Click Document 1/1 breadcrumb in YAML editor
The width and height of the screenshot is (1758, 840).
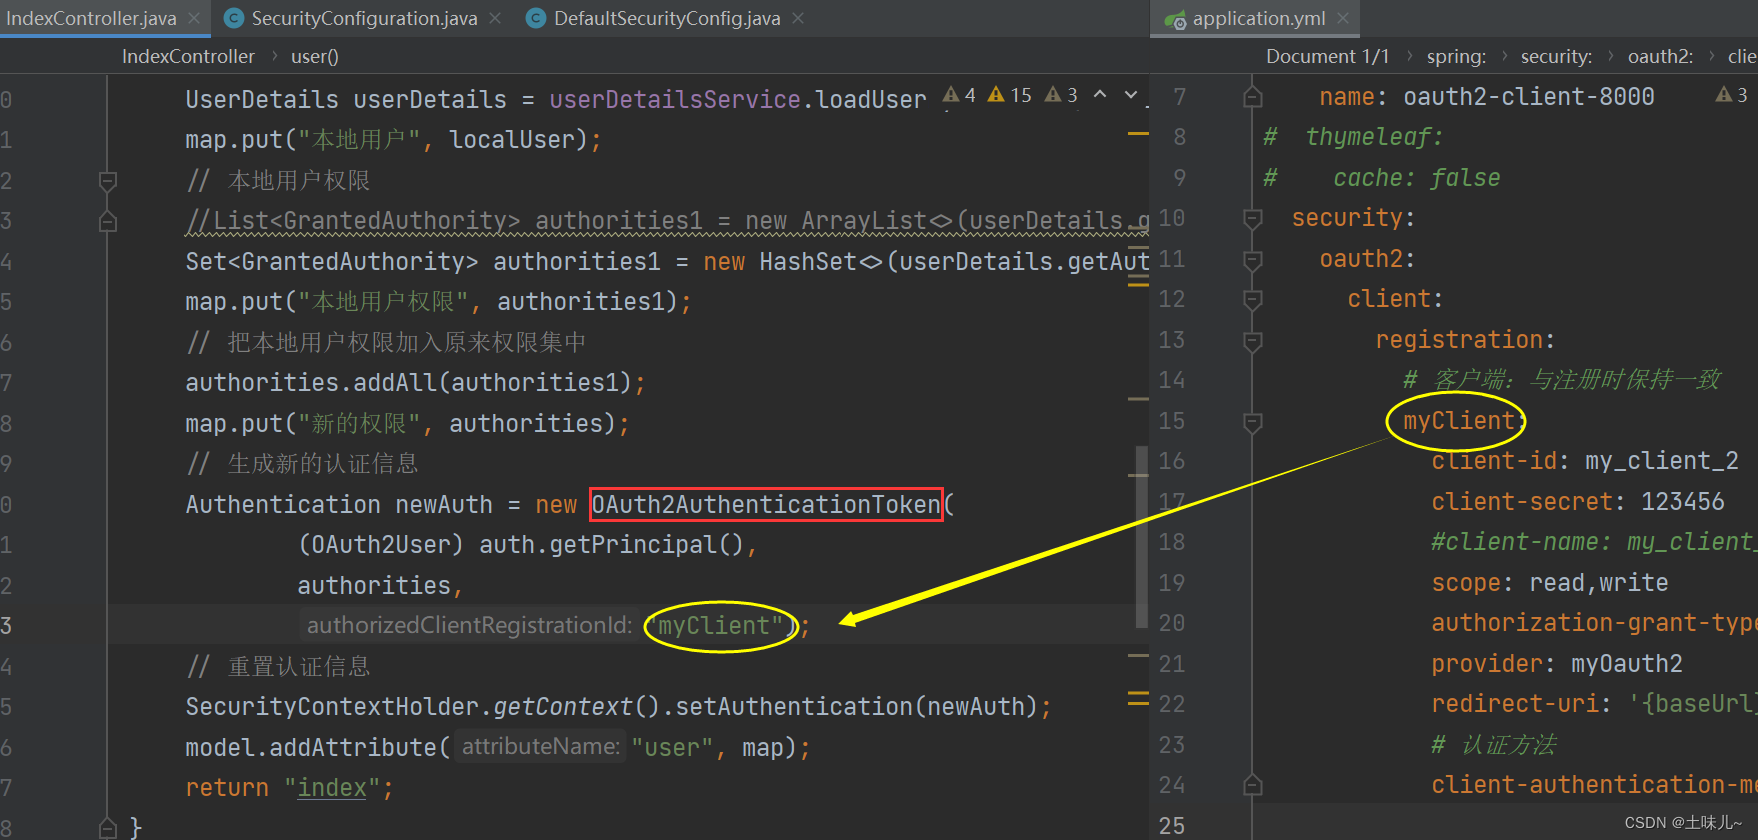1327,56
